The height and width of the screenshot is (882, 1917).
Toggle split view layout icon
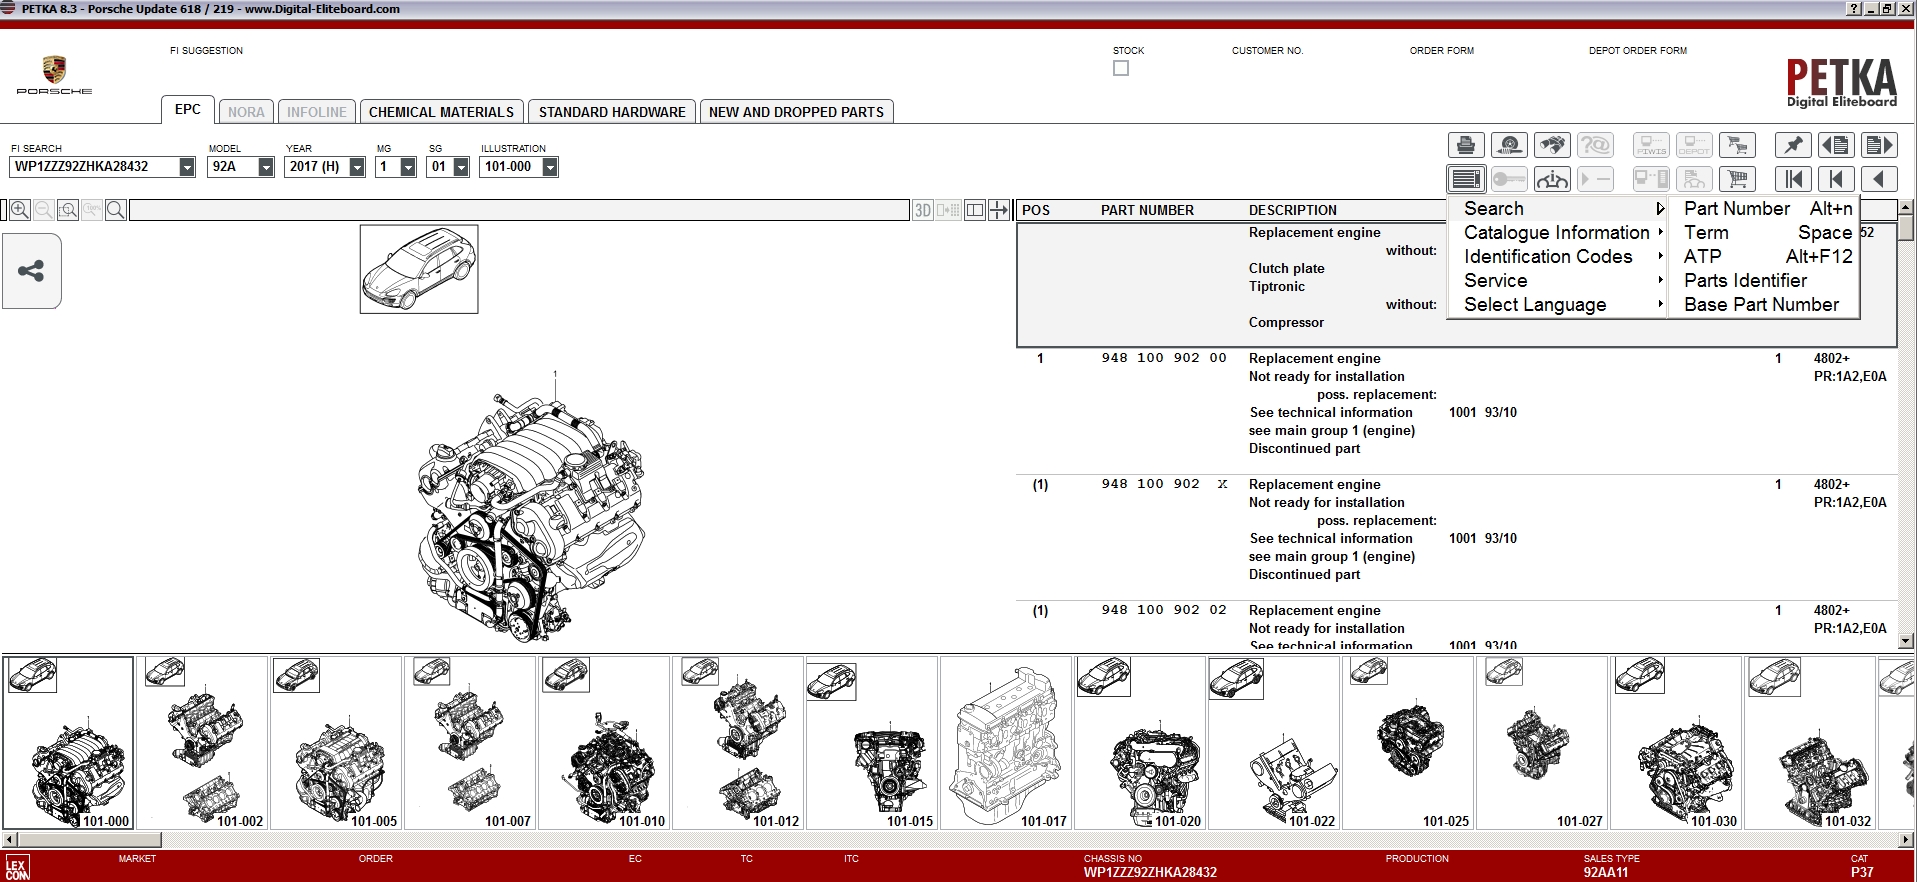975,210
